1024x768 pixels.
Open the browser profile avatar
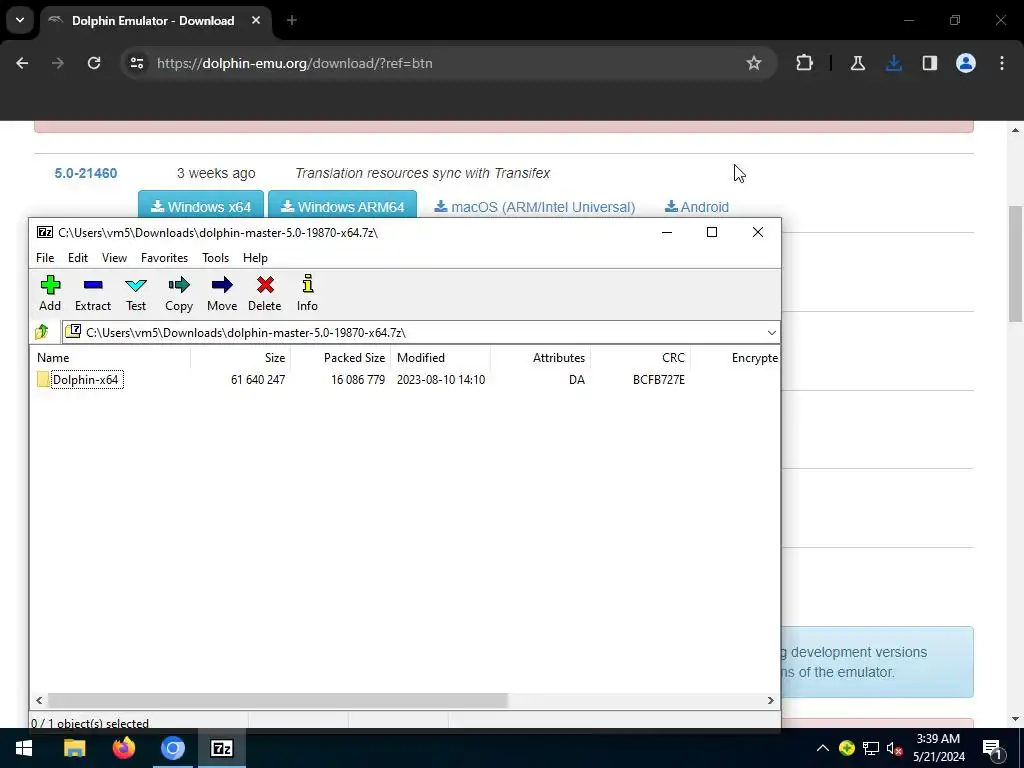pos(966,63)
